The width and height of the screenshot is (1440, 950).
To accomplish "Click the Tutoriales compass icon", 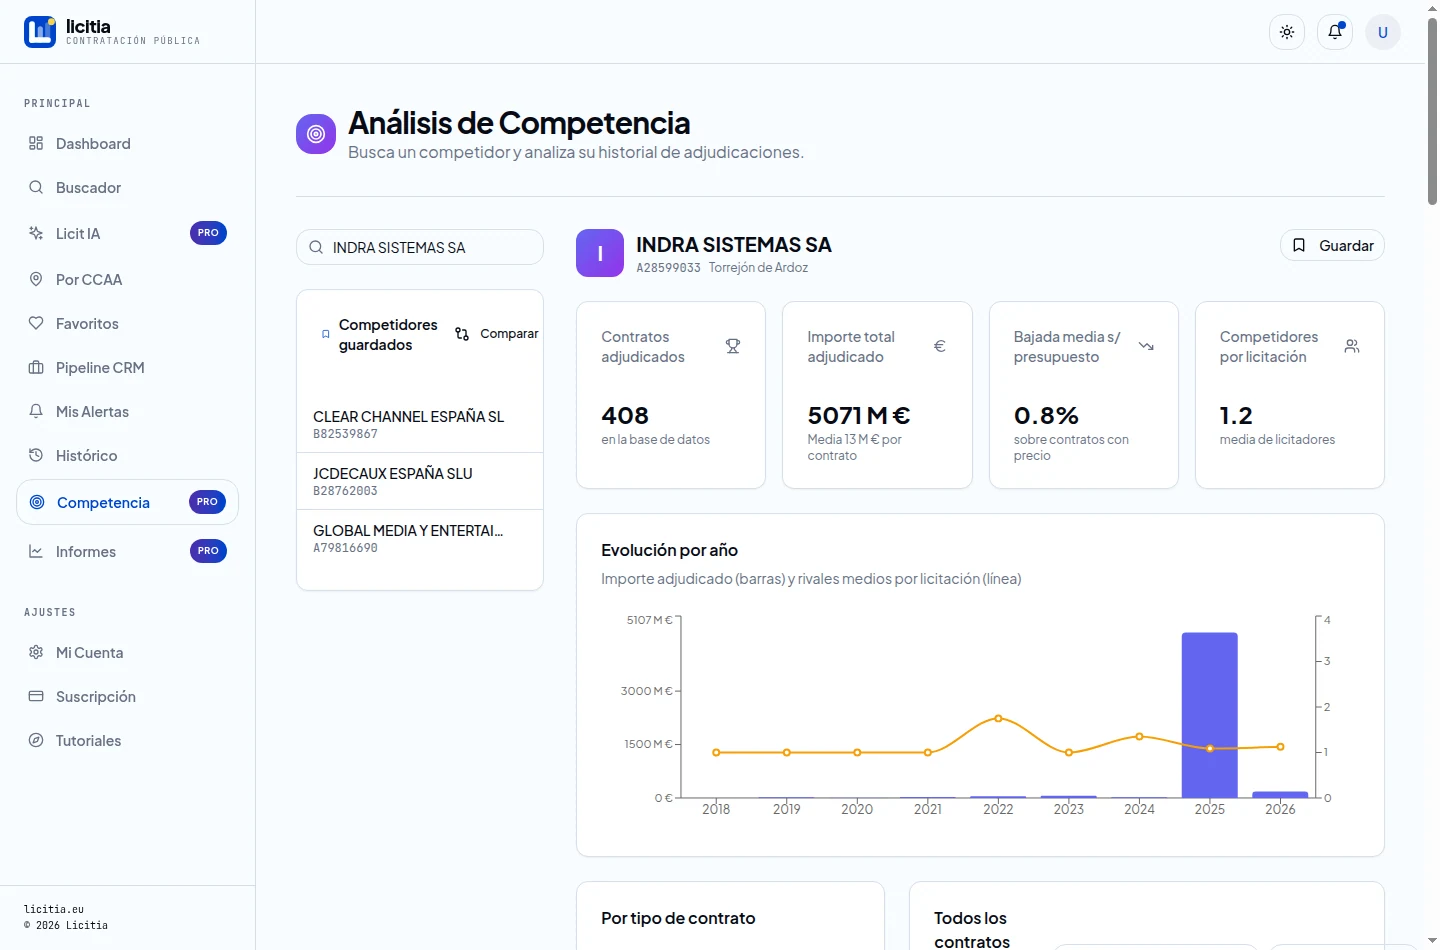I will click(x=36, y=740).
